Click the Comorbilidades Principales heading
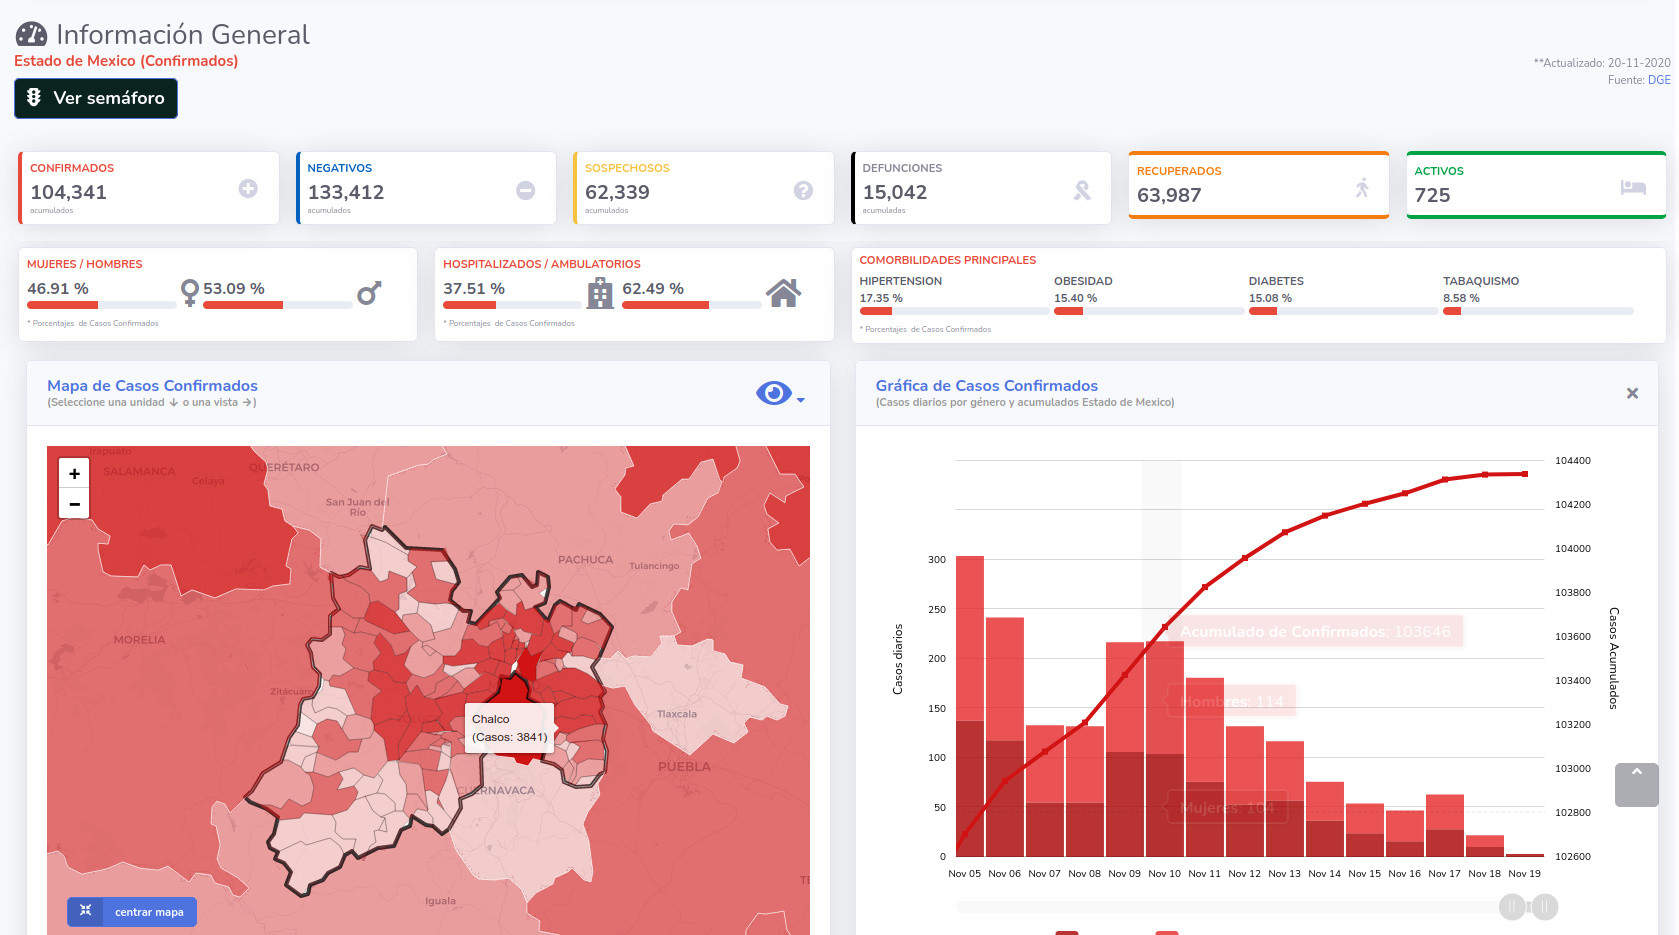1679x935 pixels. [x=948, y=260]
